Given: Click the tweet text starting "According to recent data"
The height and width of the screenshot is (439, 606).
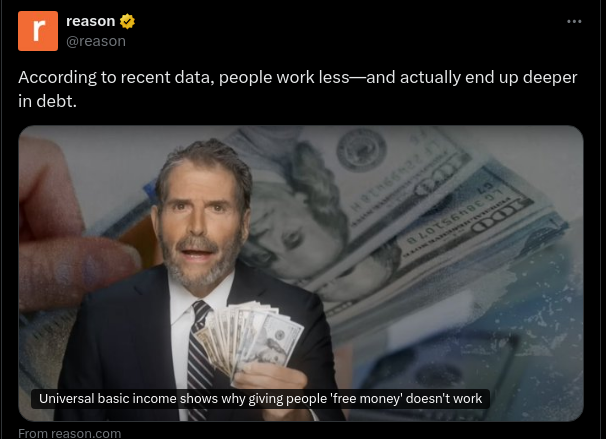Looking at the screenshot, I should [298, 89].
